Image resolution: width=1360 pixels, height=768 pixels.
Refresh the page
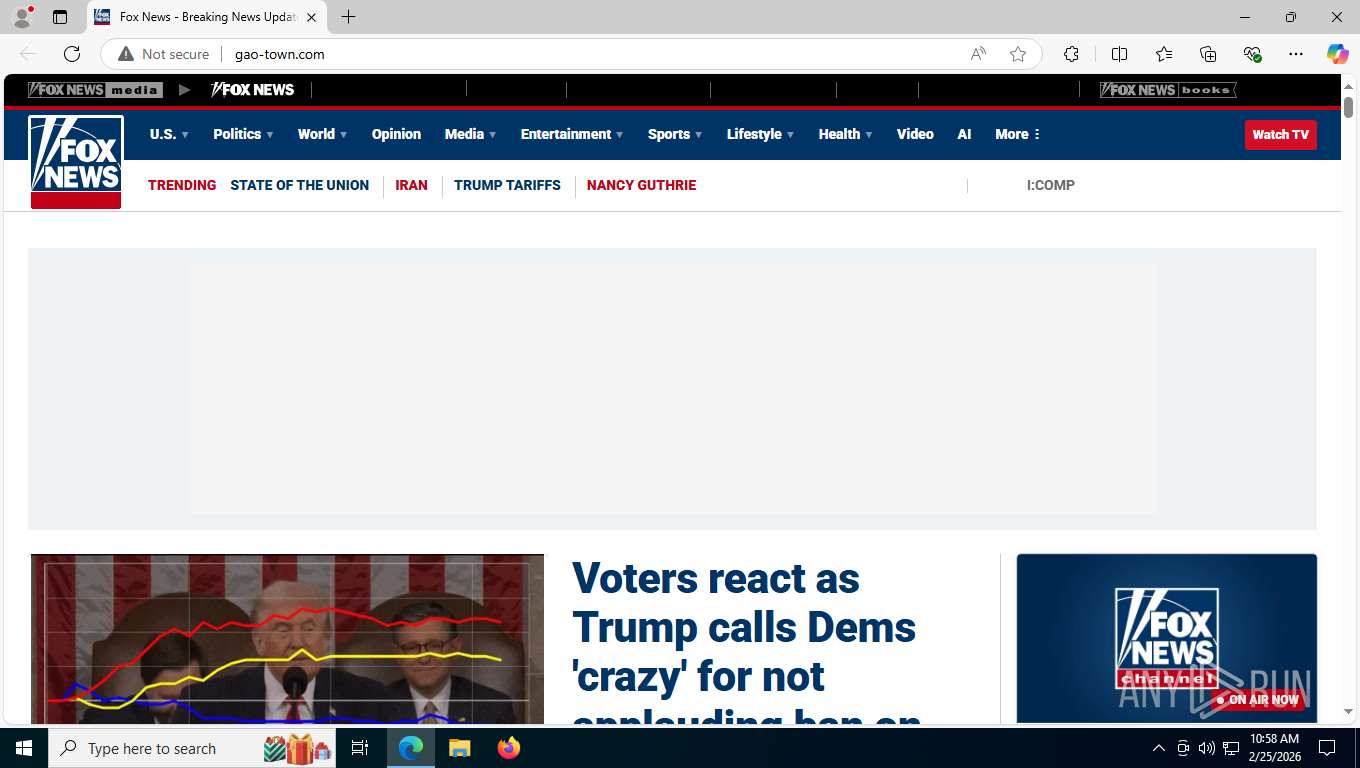72,54
